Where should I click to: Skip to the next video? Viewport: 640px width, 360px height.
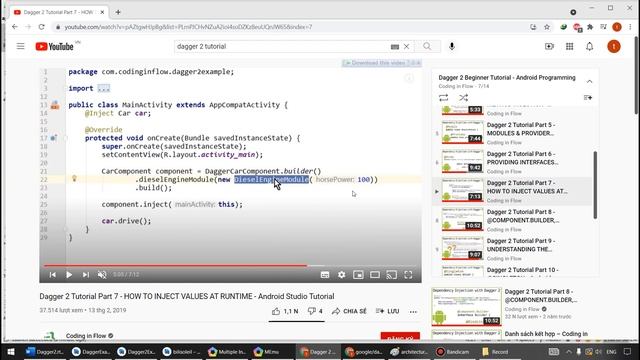(85, 275)
